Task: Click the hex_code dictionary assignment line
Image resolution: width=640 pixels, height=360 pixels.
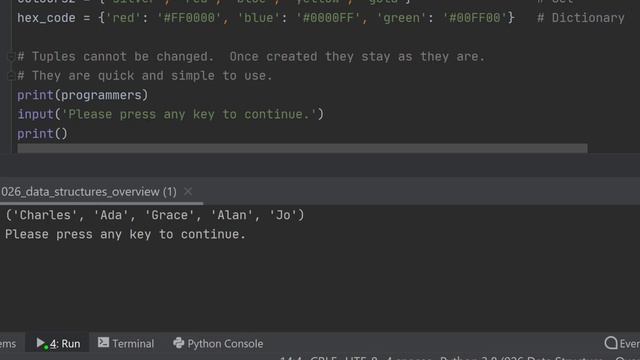Action: point(266,18)
